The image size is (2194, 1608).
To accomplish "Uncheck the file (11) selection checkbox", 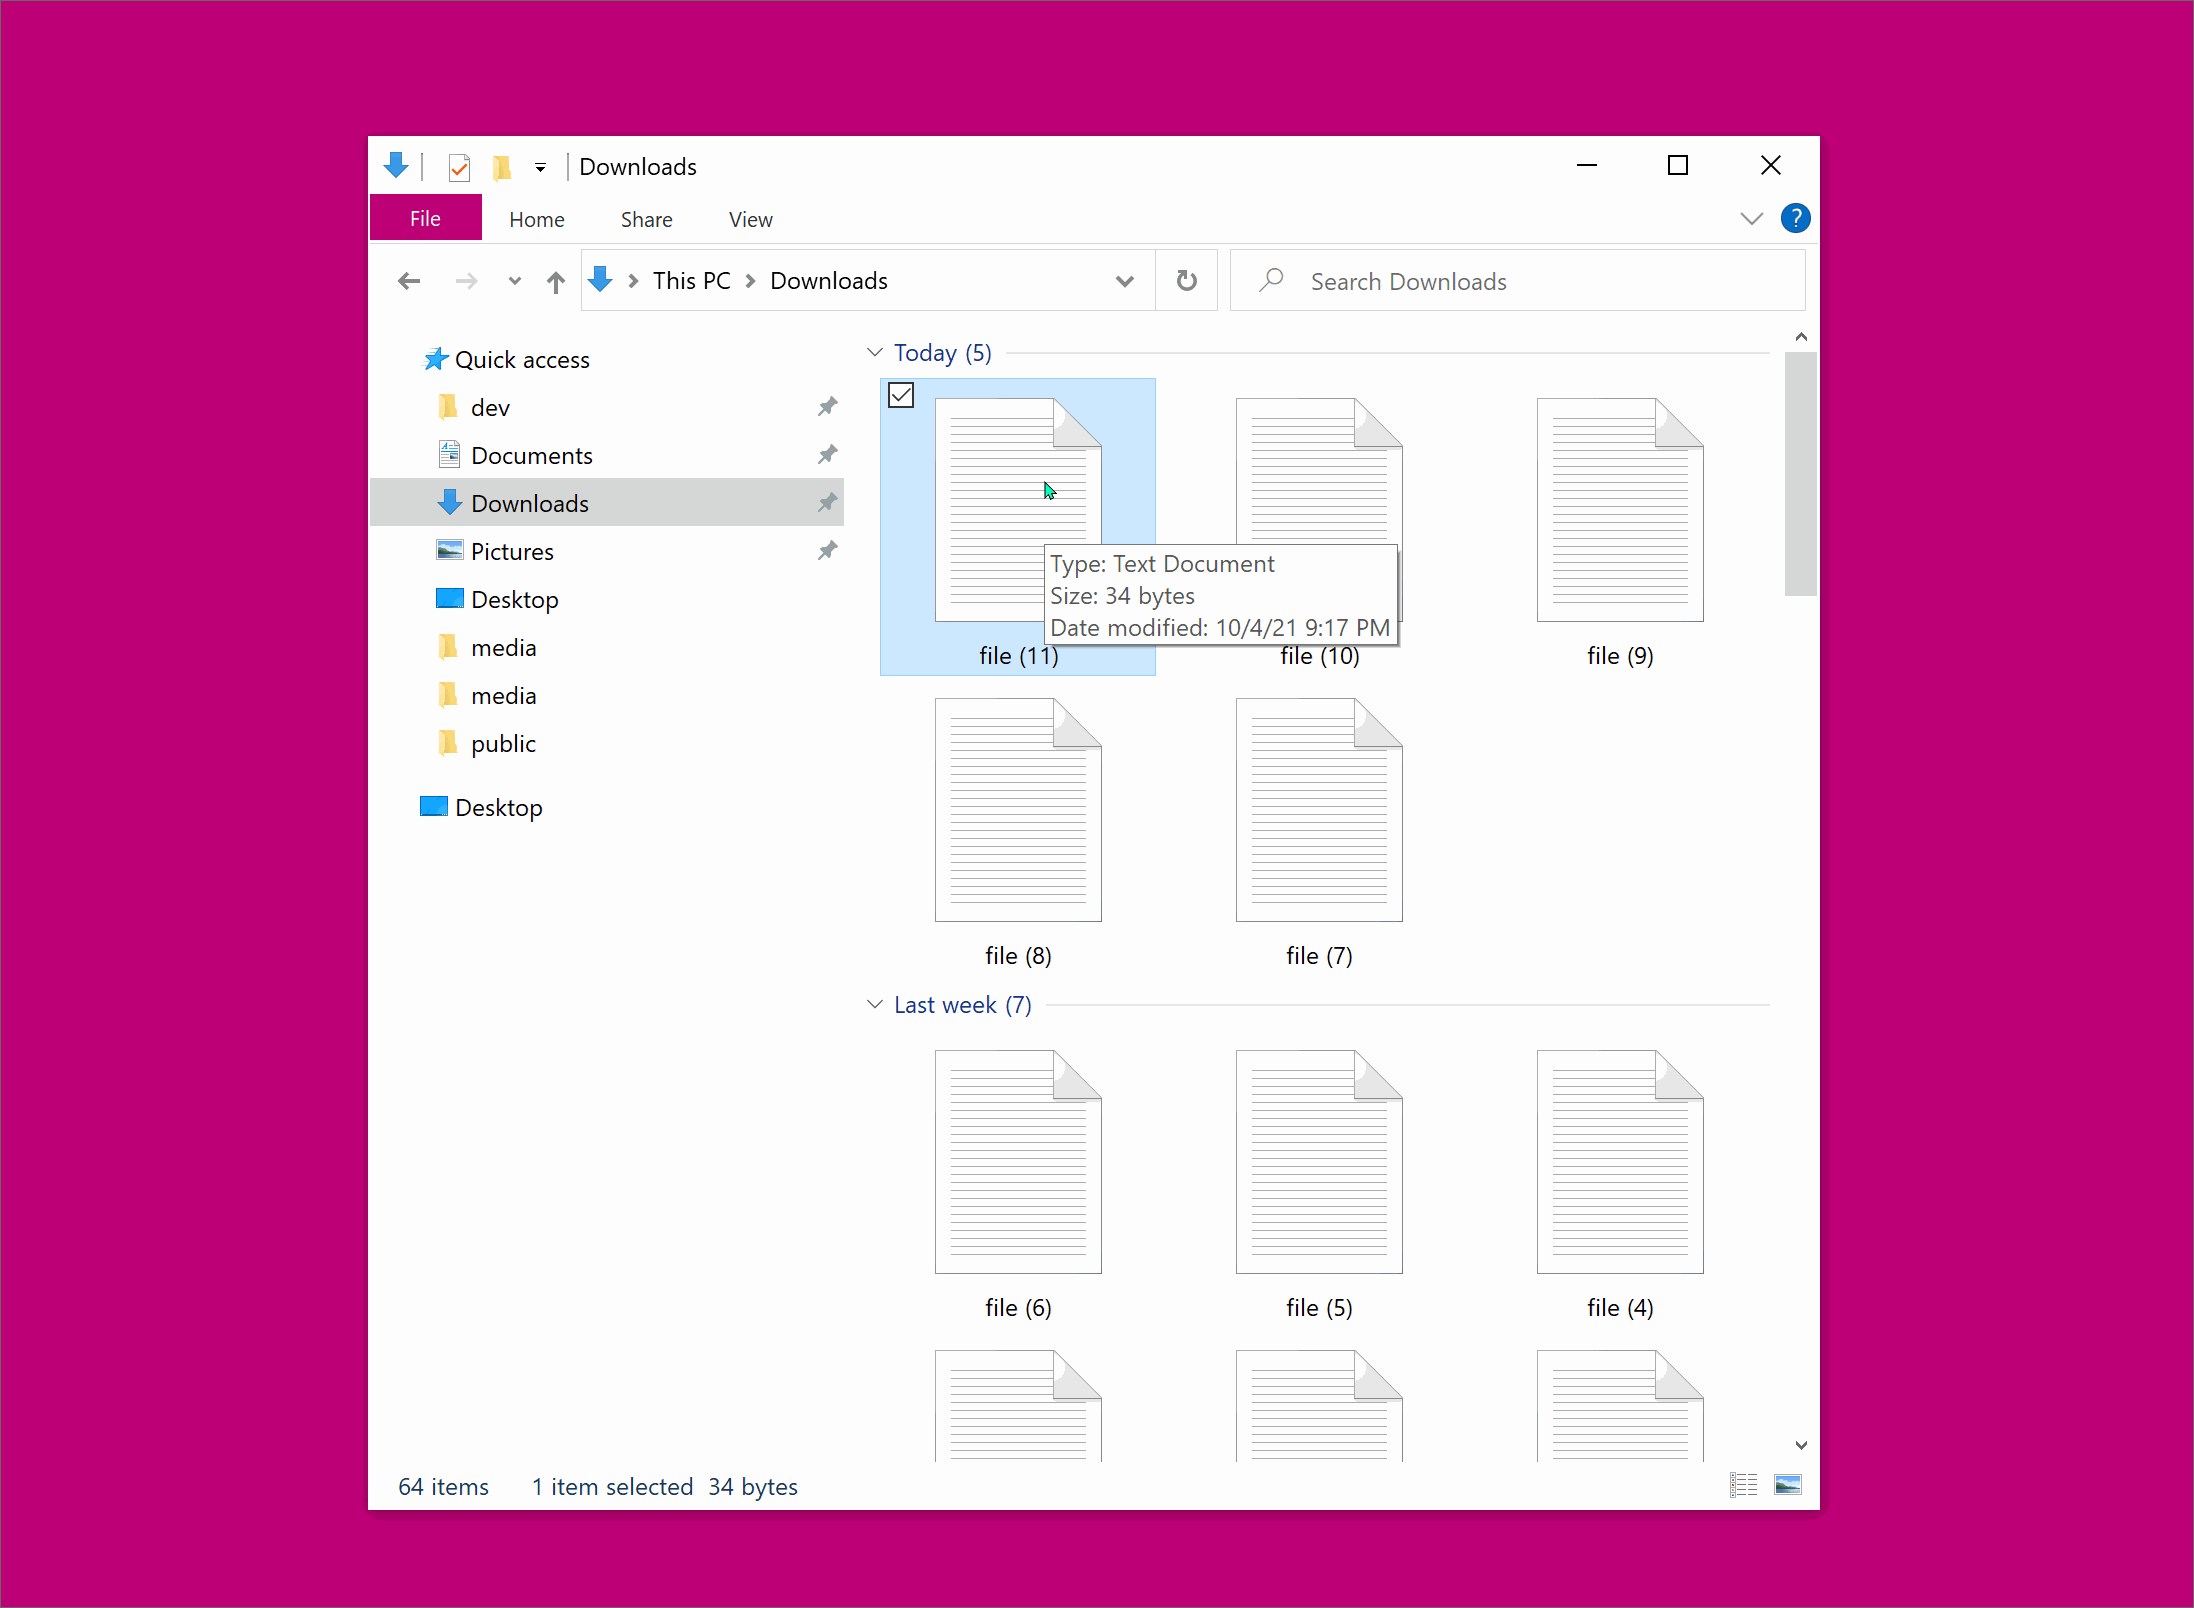I will click(x=901, y=396).
